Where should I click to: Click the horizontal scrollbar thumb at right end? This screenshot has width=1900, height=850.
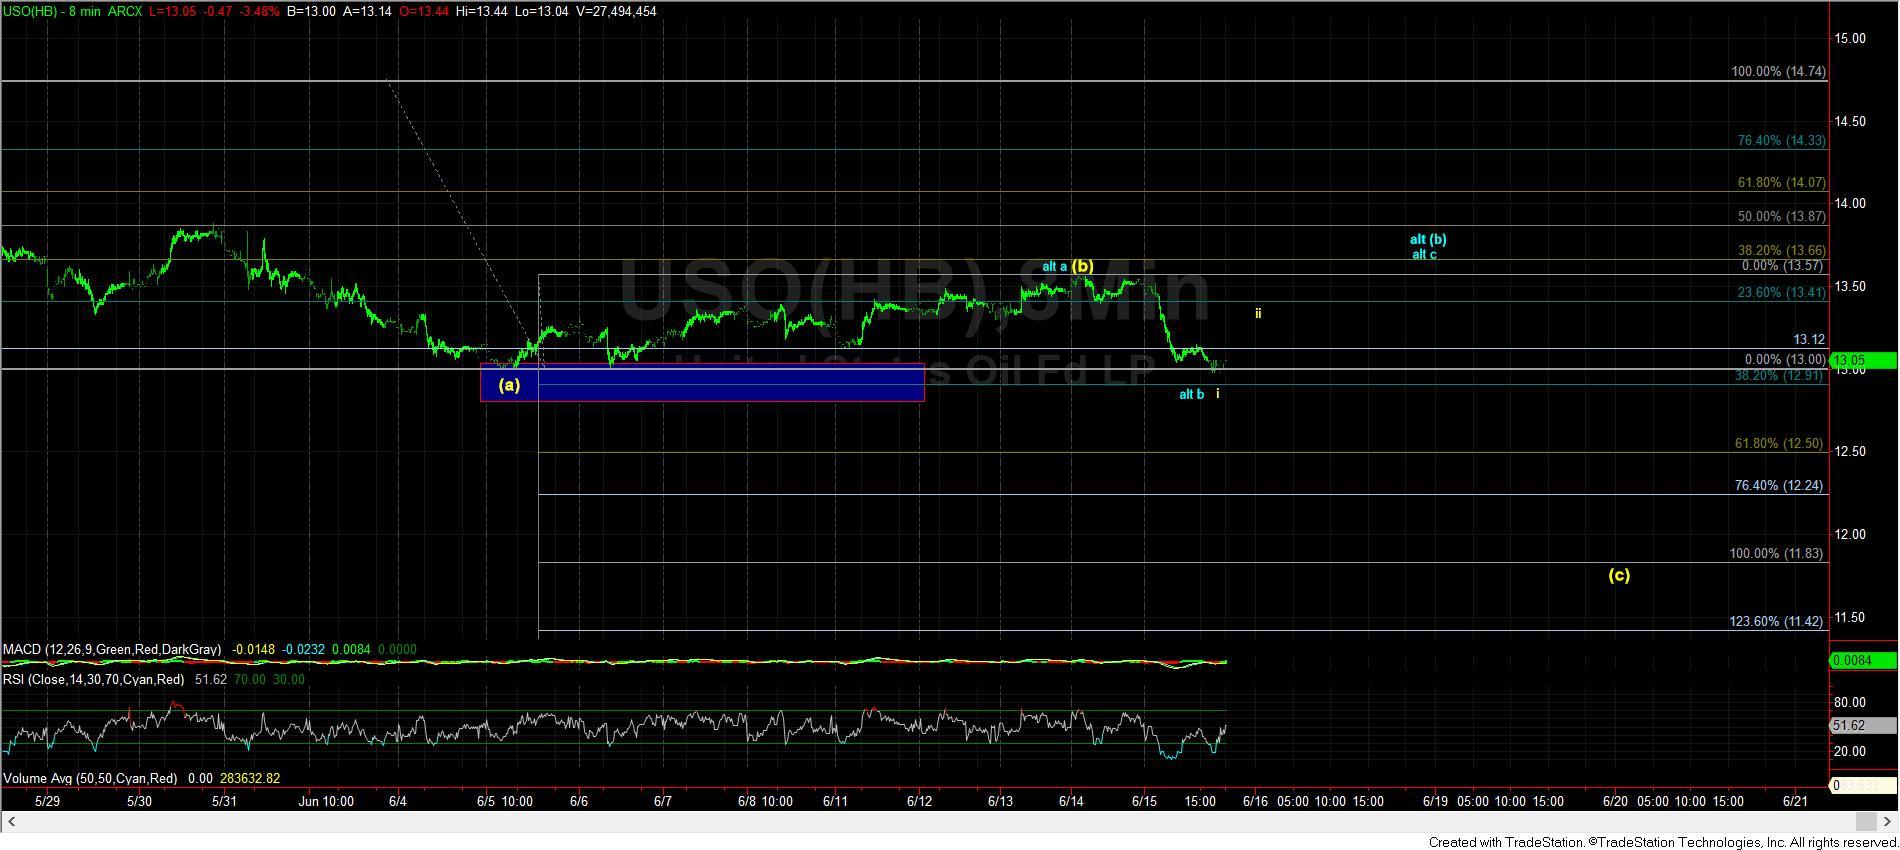1865,822
